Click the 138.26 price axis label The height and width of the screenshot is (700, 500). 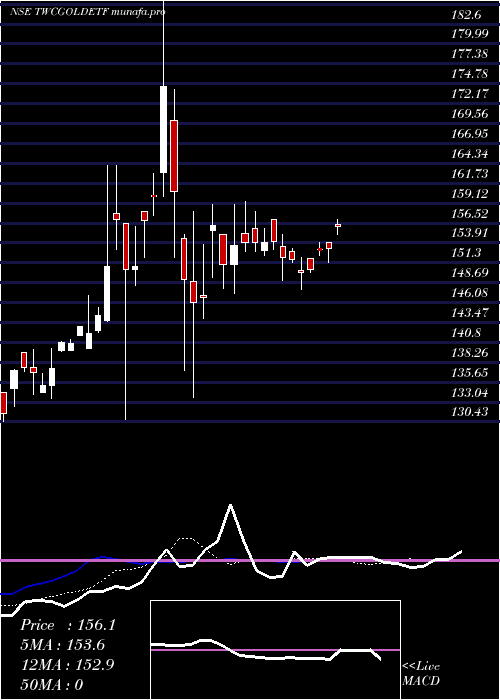[469, 353]
